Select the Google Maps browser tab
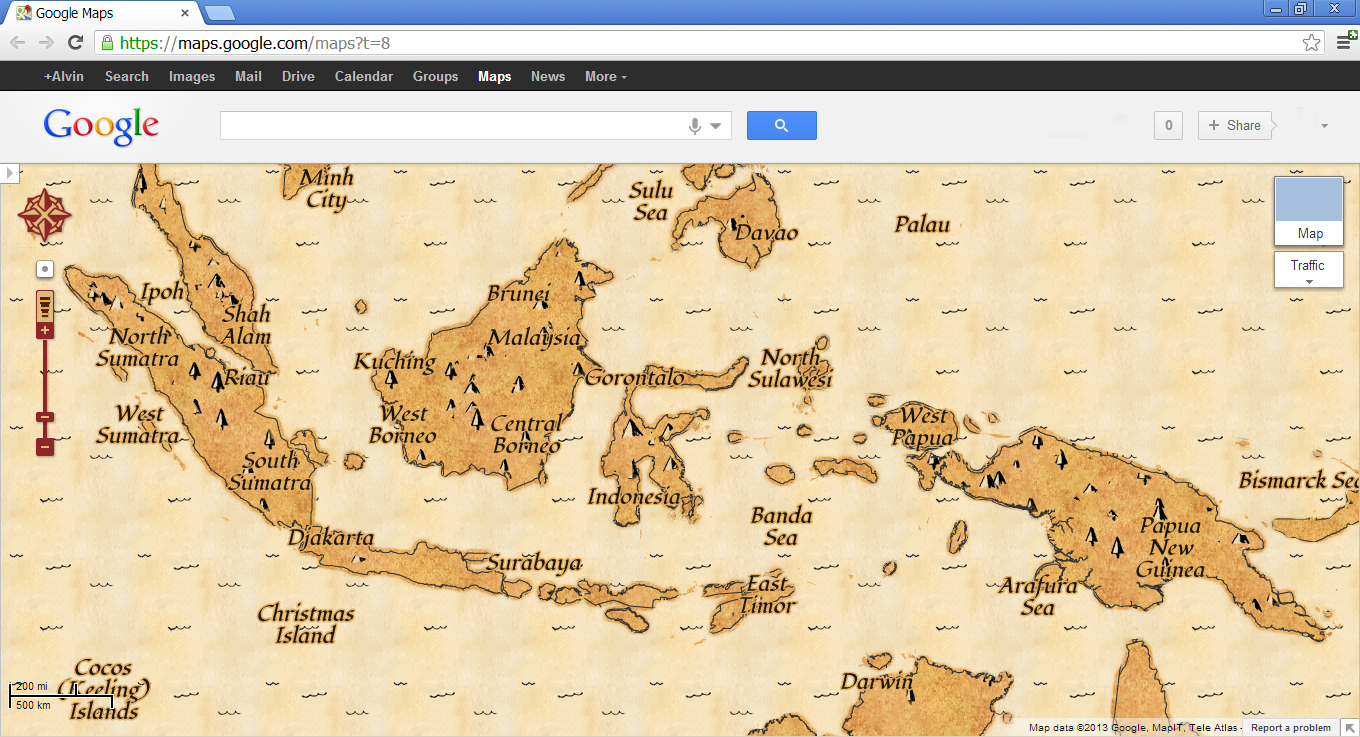Image resolution: width=1360 pixels, height=737 pixels. [102, 13]
